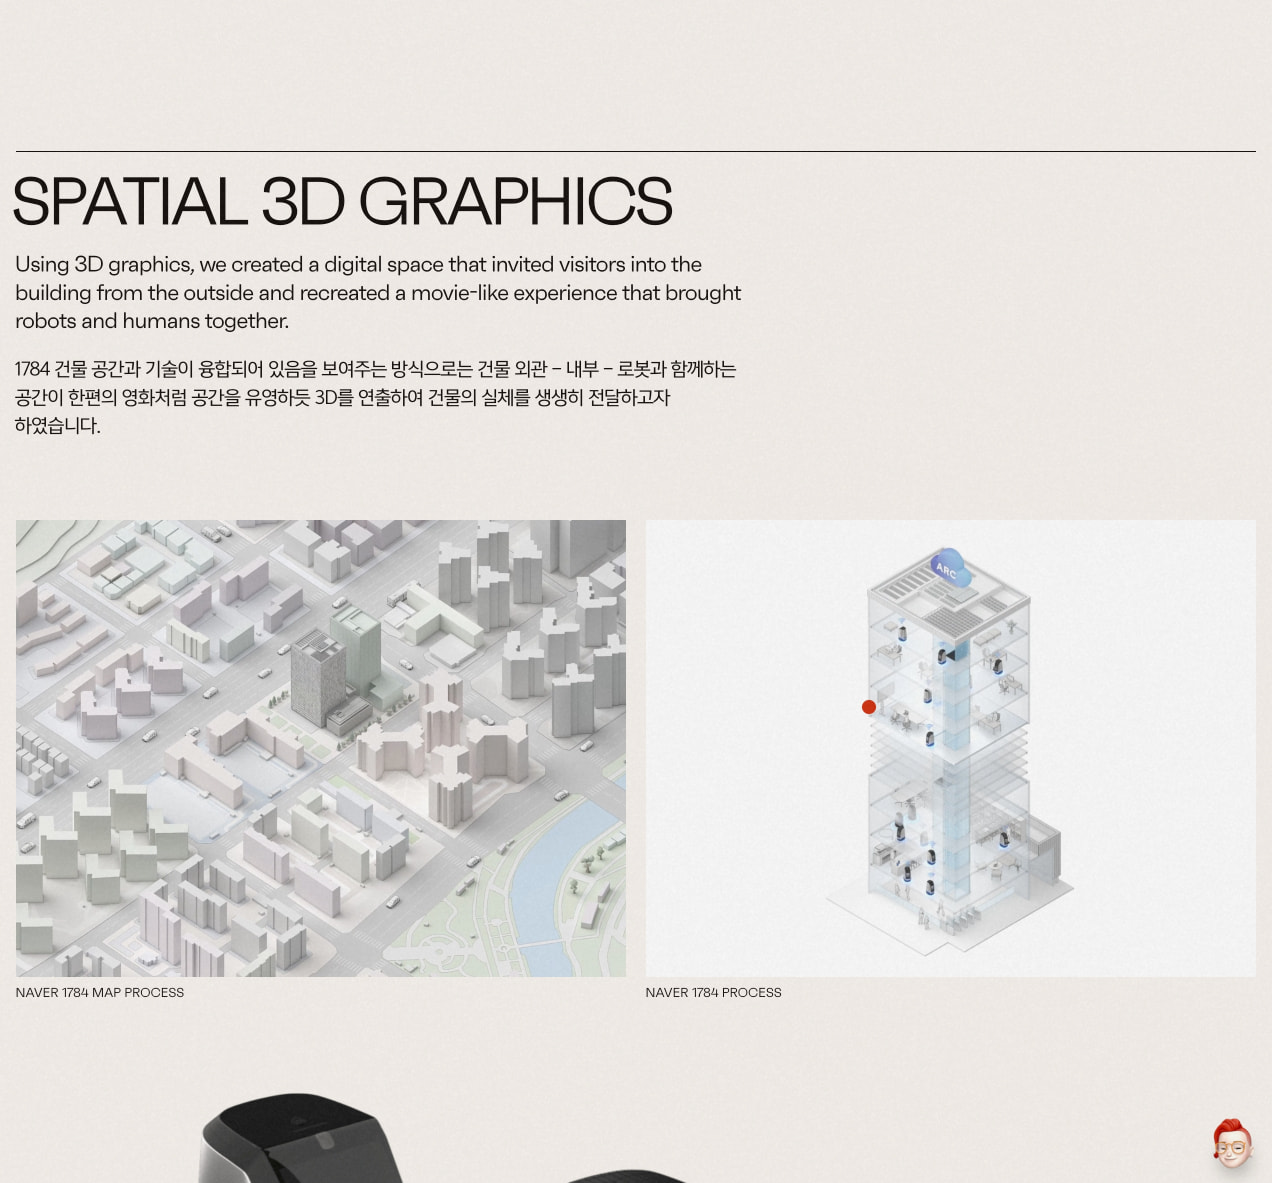
Task: Open the city map 3D render image
Action: [321, 748]
